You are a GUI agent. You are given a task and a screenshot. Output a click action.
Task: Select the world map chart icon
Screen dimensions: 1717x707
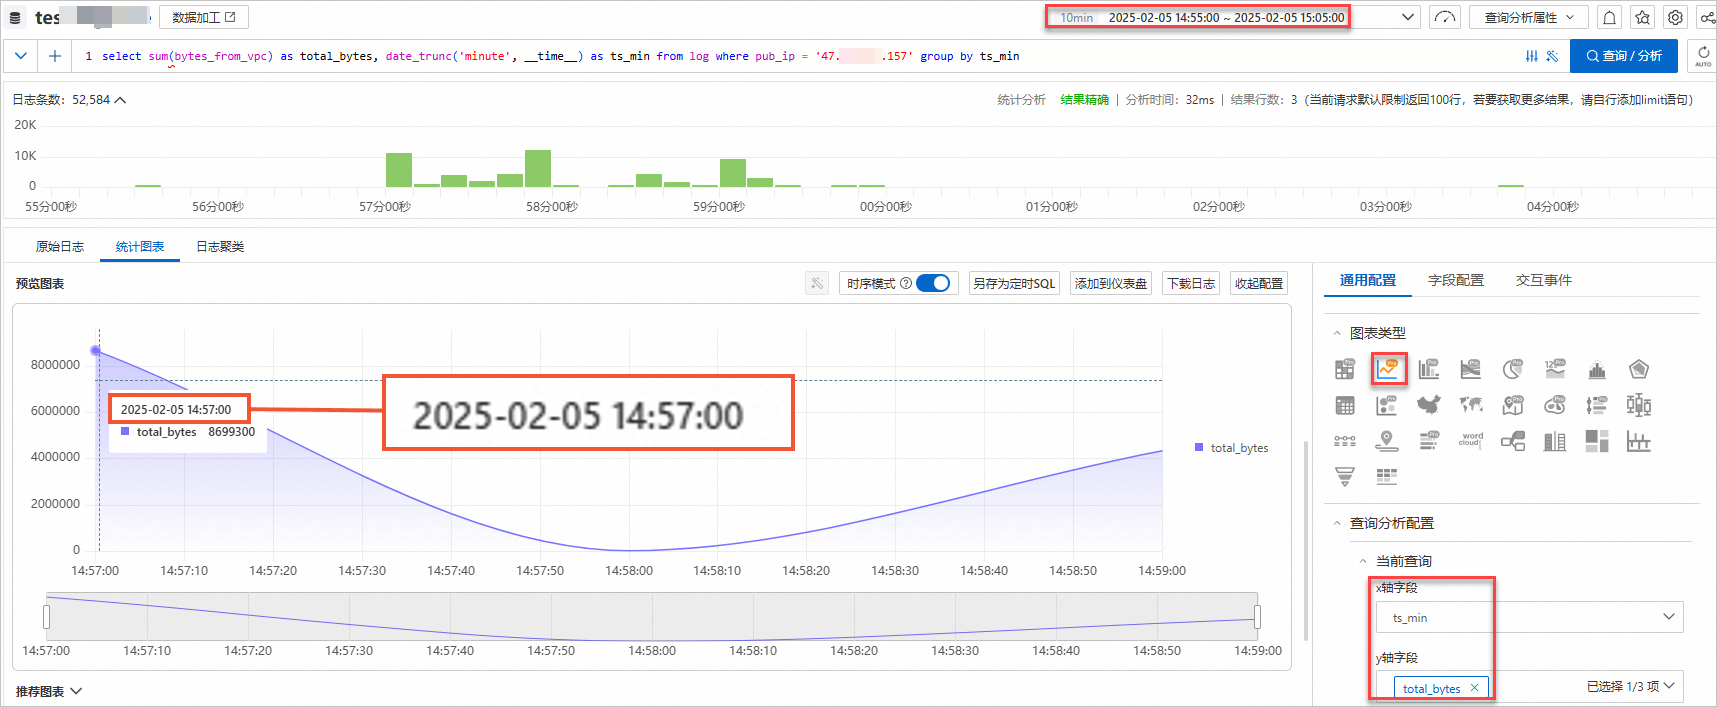[x=1471, y=405]
